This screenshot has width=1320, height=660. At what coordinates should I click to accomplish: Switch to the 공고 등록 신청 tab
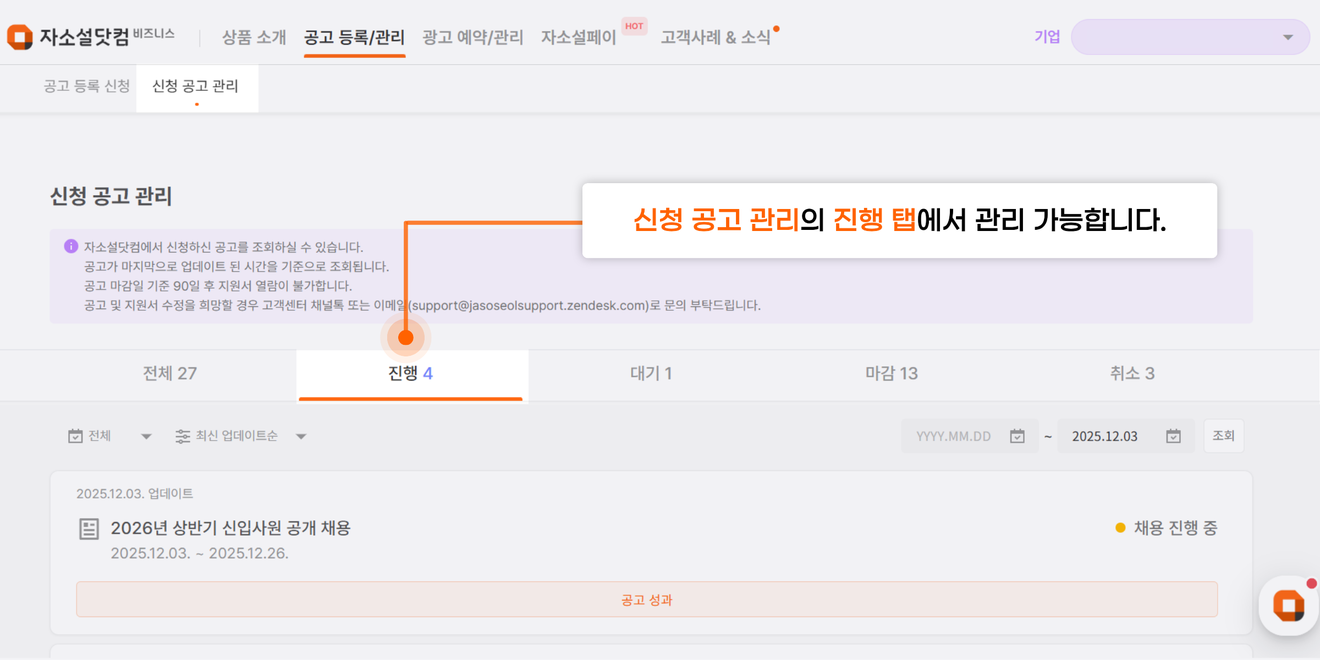click(x=87, y=86)
